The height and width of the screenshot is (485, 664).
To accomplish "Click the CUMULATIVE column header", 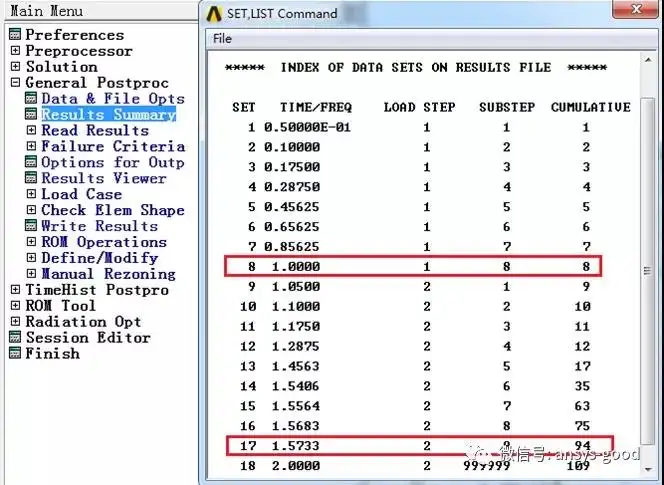I will (x=591, y=107).
